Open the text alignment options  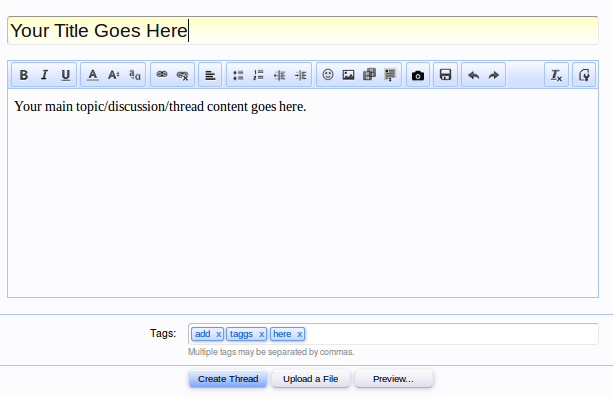point(210,75)
